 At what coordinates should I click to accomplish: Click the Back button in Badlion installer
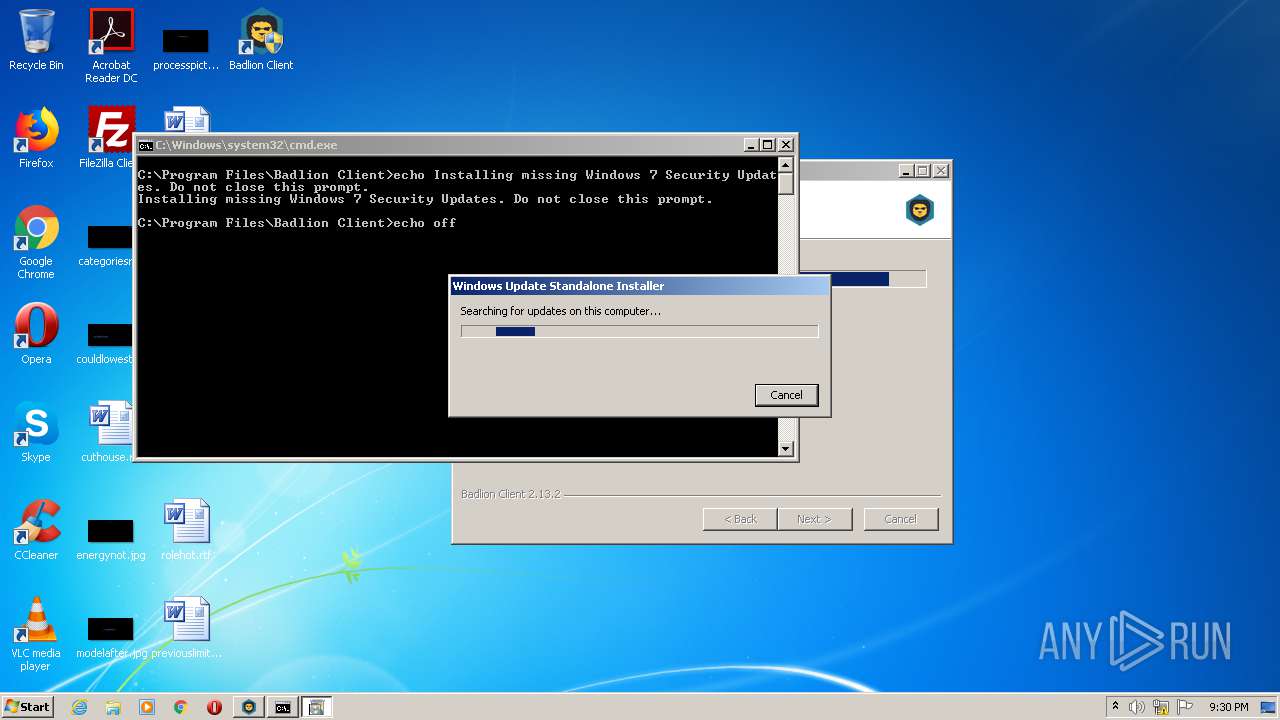740,519
